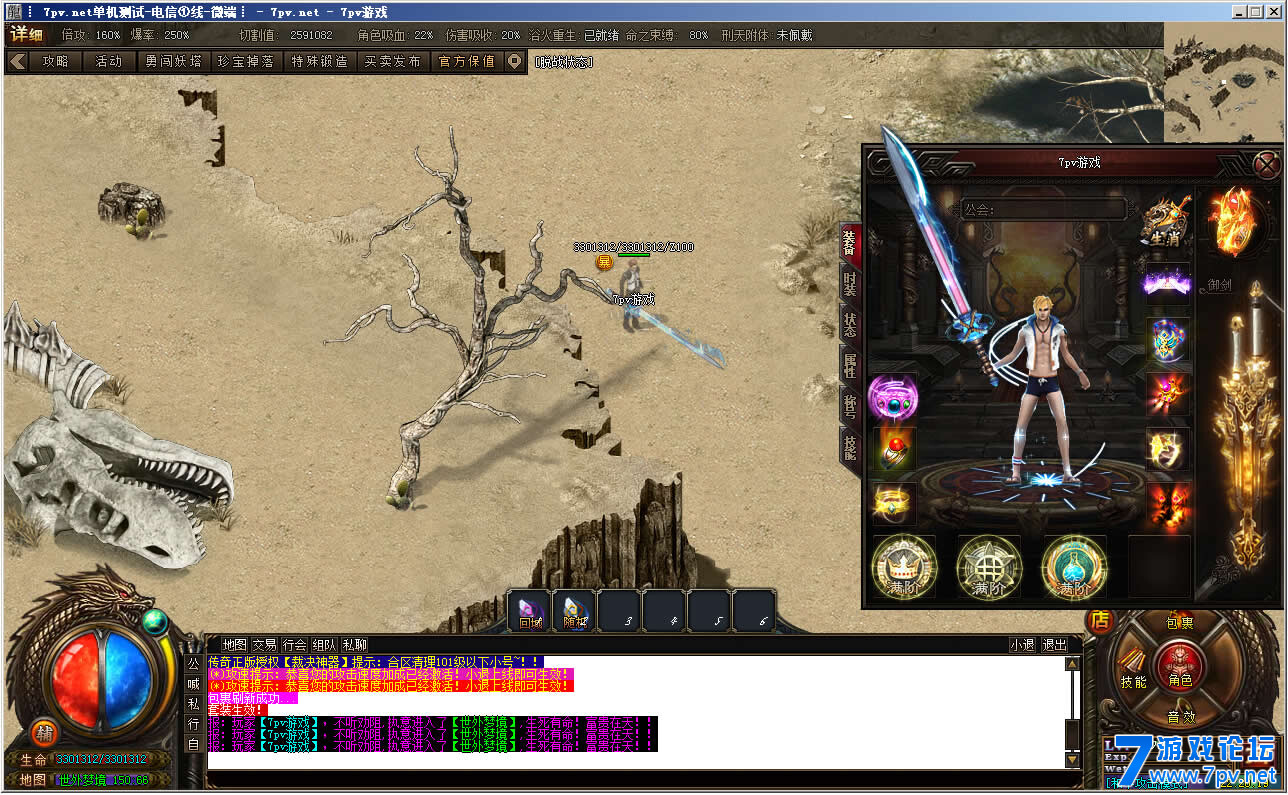The width and height of the screenshot is (1288, 795).
Task: Click the 组队 team button
Action: click(x=325, y=645)
